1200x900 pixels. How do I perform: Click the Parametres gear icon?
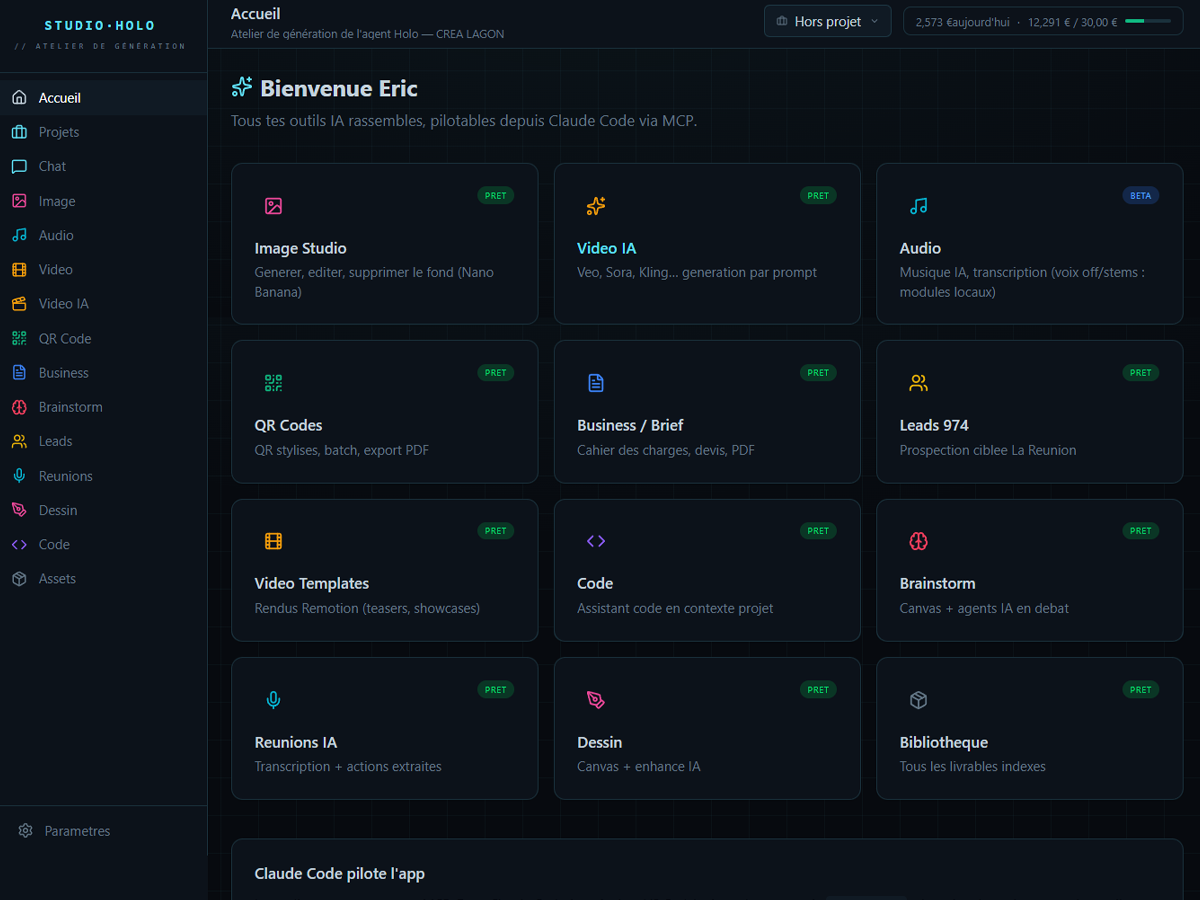pyautogui.click(x=26, y=831)
